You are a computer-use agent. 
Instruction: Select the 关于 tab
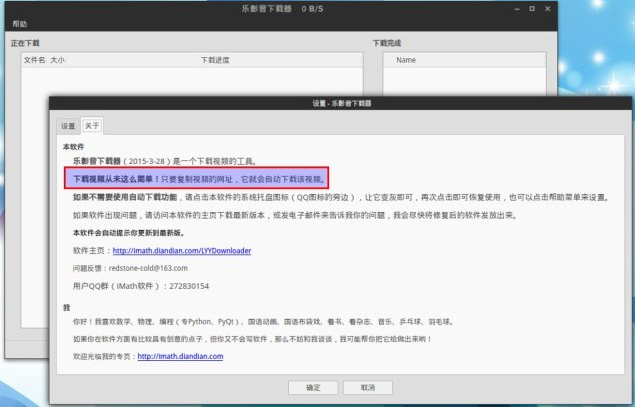(x=92, y=126)
